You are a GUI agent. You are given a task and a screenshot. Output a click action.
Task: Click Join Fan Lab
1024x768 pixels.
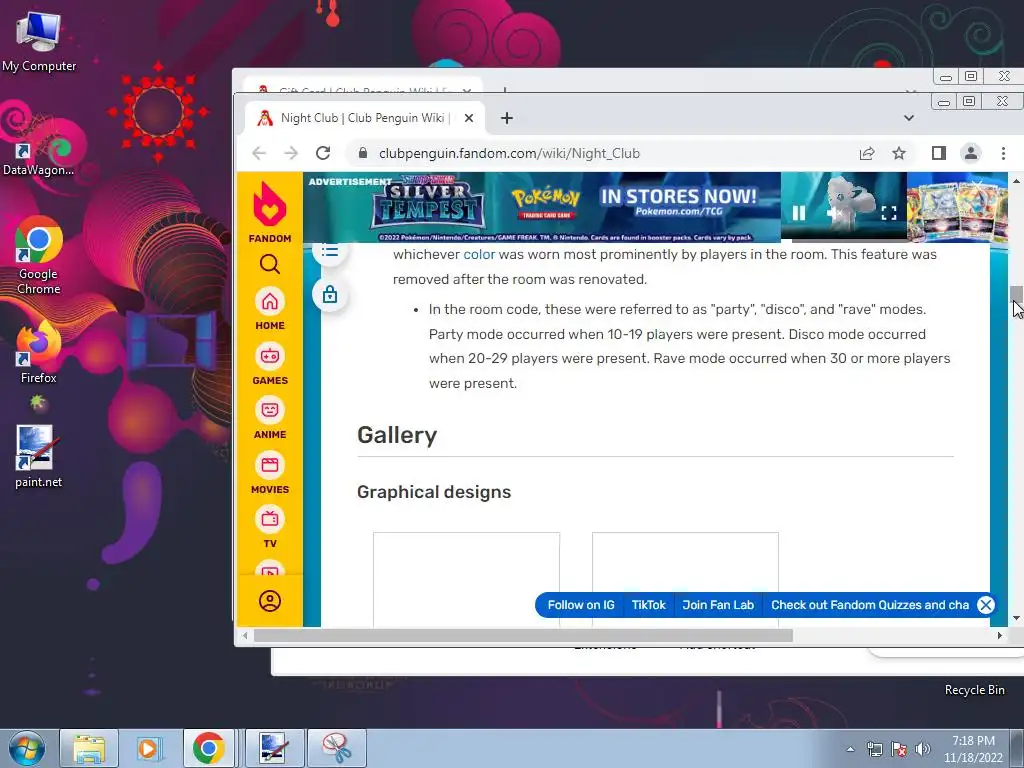pos(718,605)
